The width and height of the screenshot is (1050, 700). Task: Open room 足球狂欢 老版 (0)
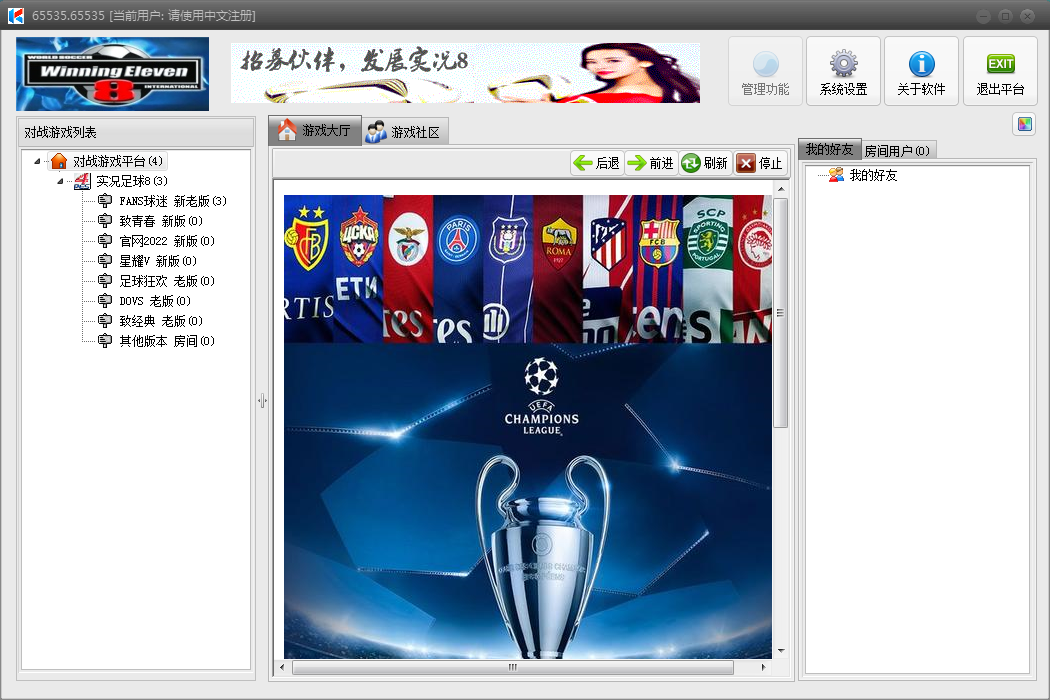click(167, 281)
